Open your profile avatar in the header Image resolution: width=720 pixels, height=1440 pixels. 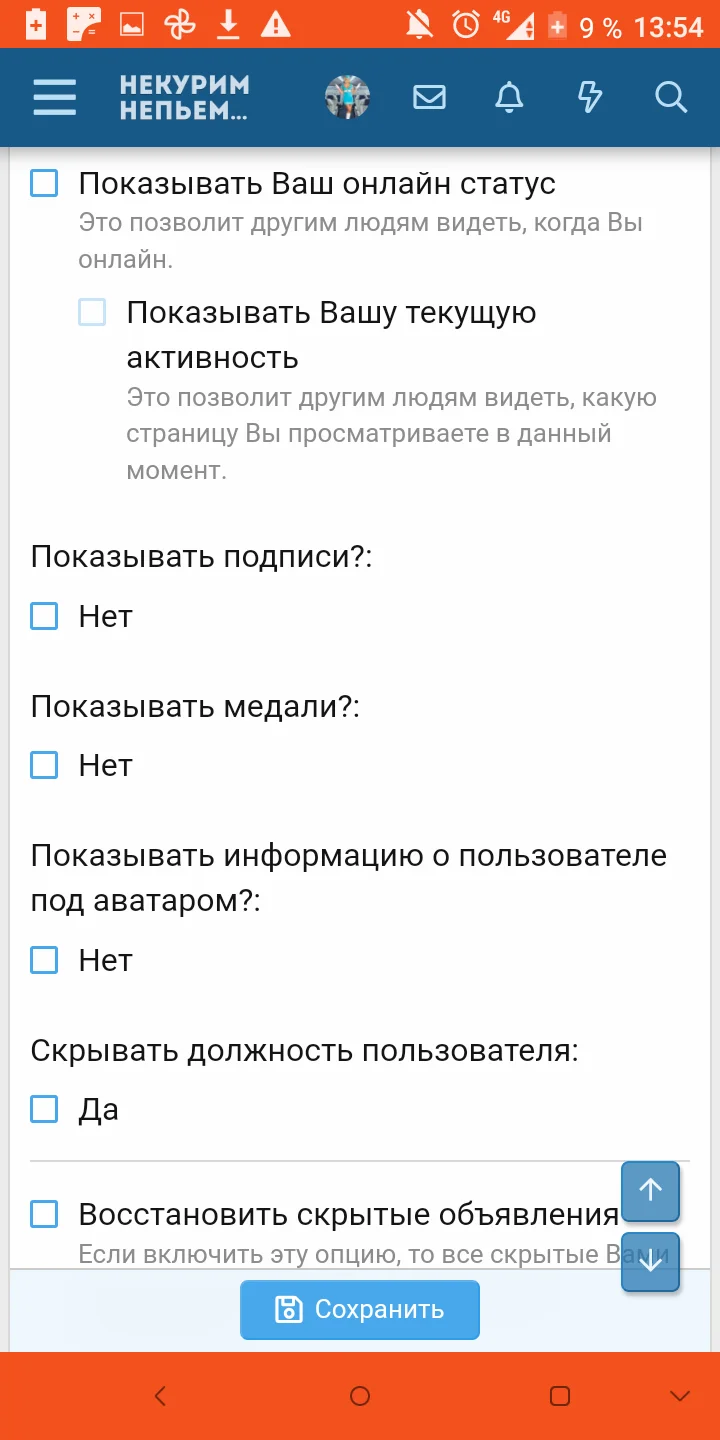[347, 97]
